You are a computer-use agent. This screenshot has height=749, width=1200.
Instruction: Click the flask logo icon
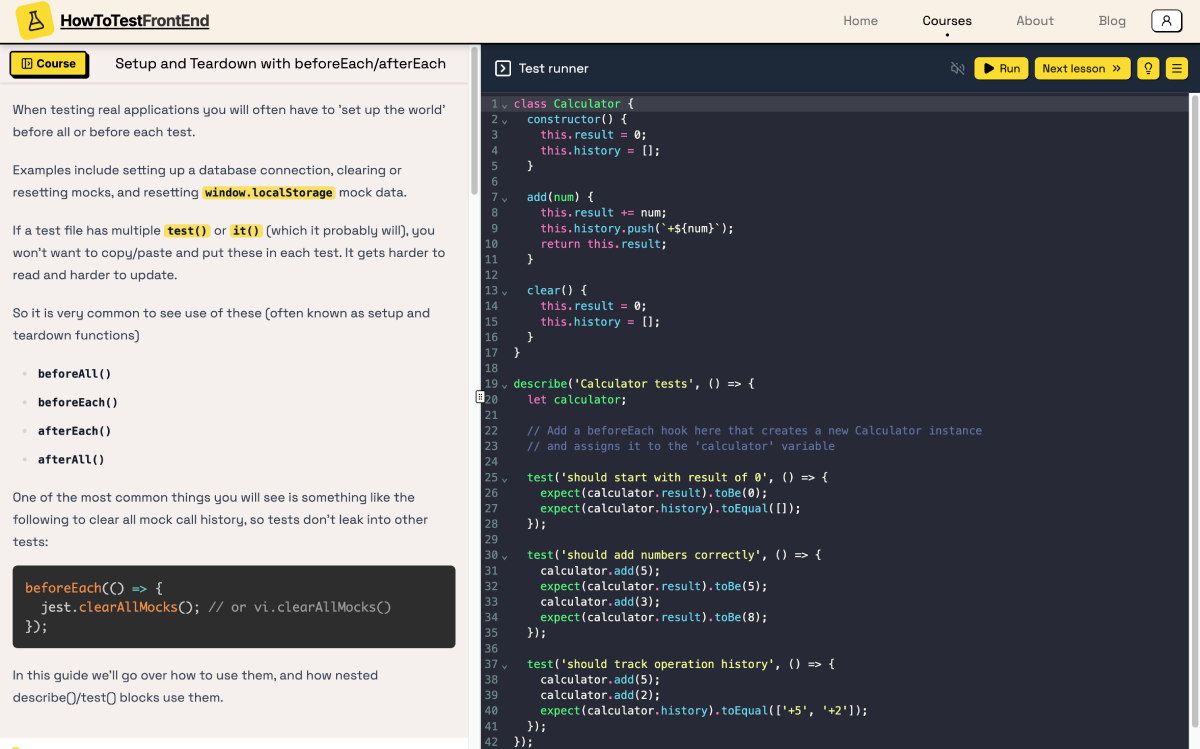[33, 20]
